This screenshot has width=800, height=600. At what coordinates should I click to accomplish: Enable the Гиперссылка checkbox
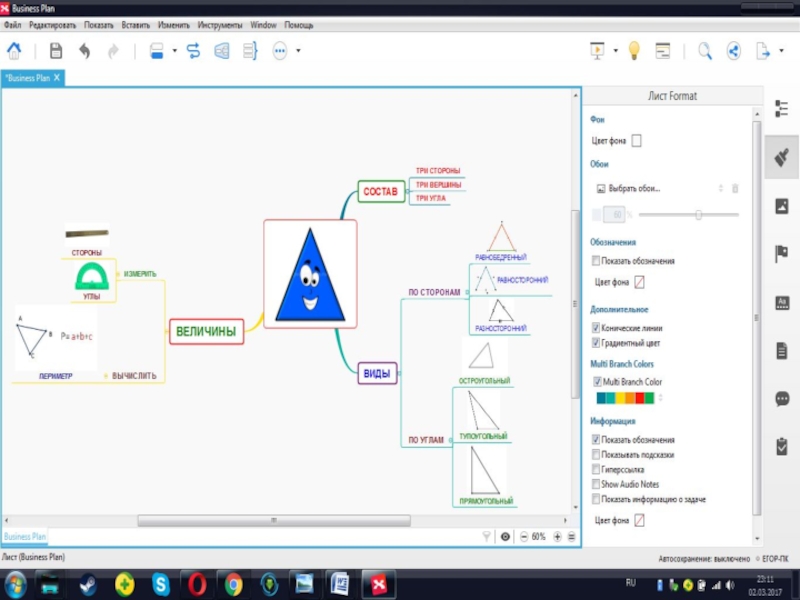tap(596, 469)
